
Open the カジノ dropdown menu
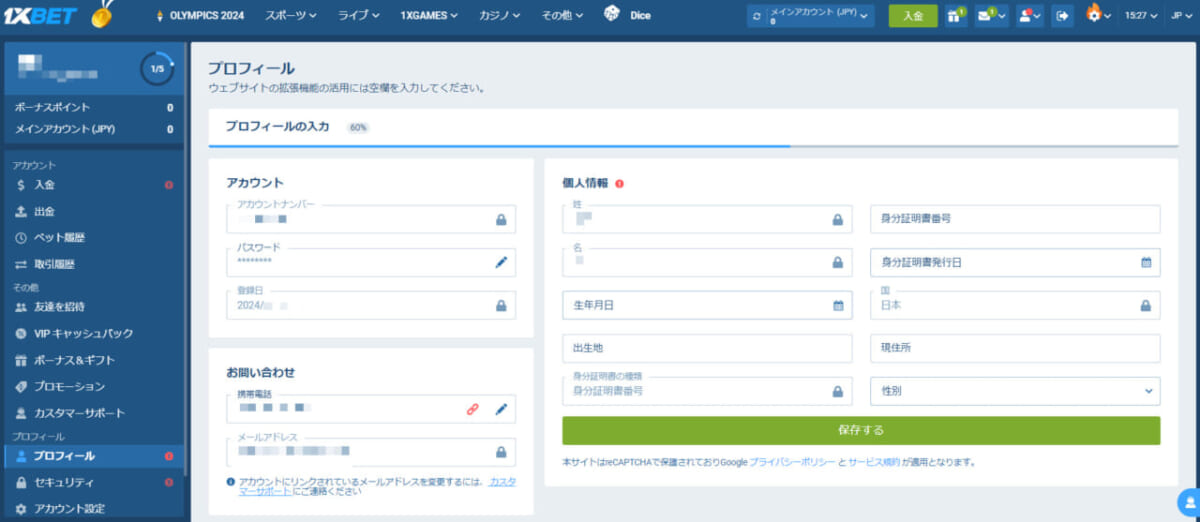500,16
